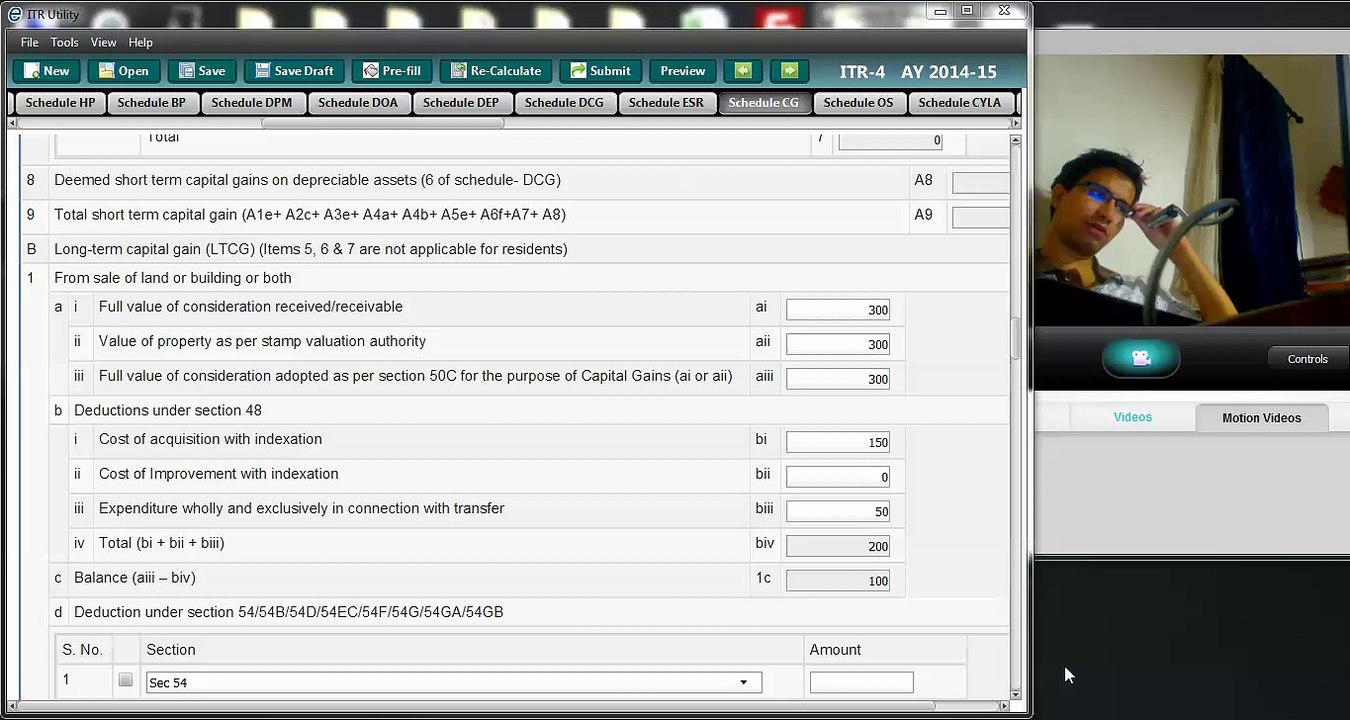Viewport: 1350px width, 720px height.
Task: Open the File menu
Action: pyautogui.click(x=30, y=42)
